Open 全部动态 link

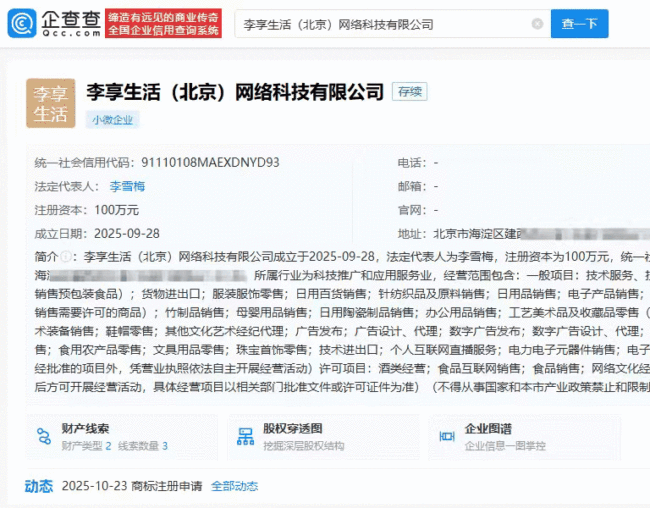coord(234,486)
